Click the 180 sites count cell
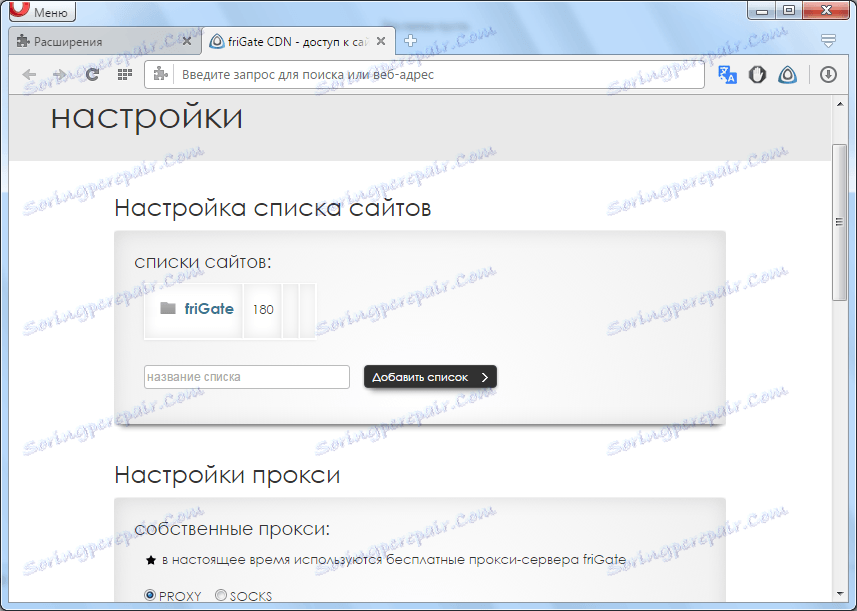857x611 pixels. coord(263,310)
